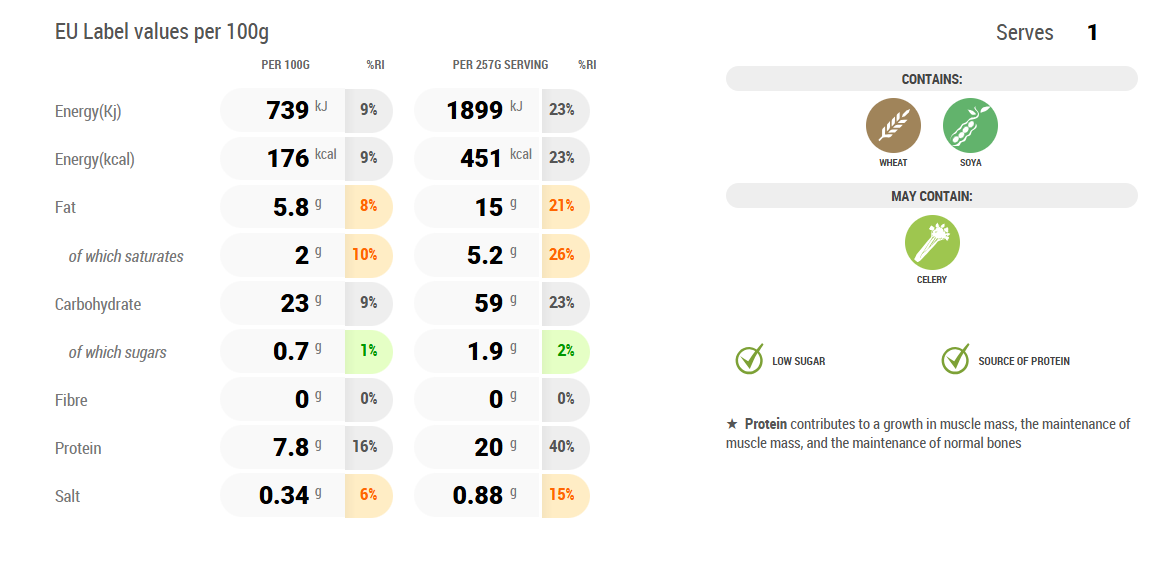The height and width of the screenshot is (562, 1152).
Task: Click the Per 257g Serving column header
Action: [x=500, y=65]
